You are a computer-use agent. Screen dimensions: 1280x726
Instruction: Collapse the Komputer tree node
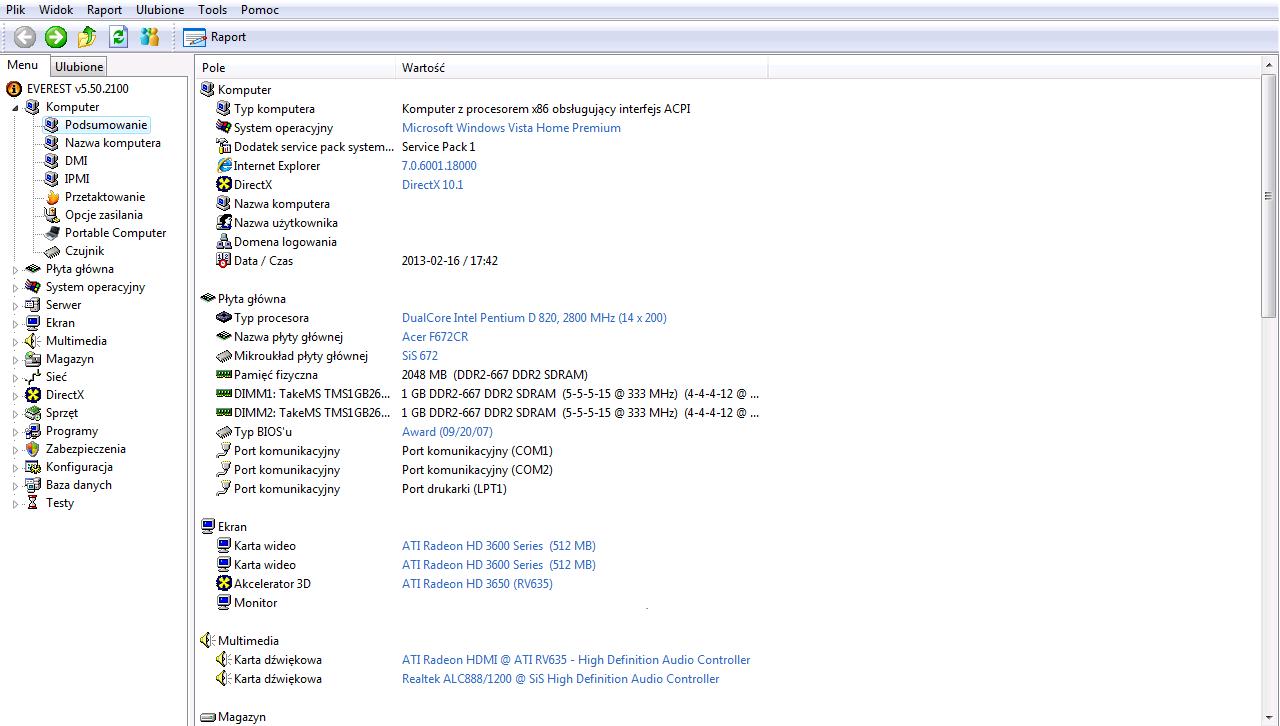[x=15, y=107]
